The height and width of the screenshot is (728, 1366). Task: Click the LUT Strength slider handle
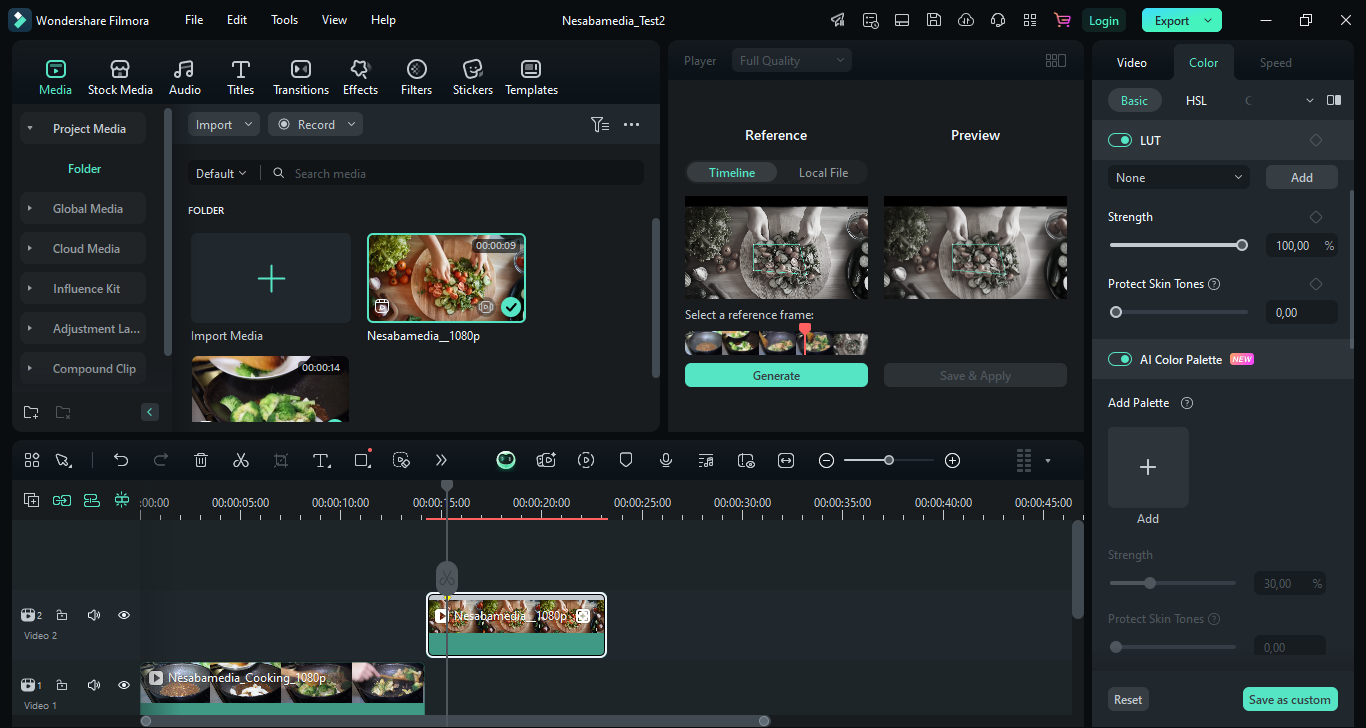pos(1242,245)
